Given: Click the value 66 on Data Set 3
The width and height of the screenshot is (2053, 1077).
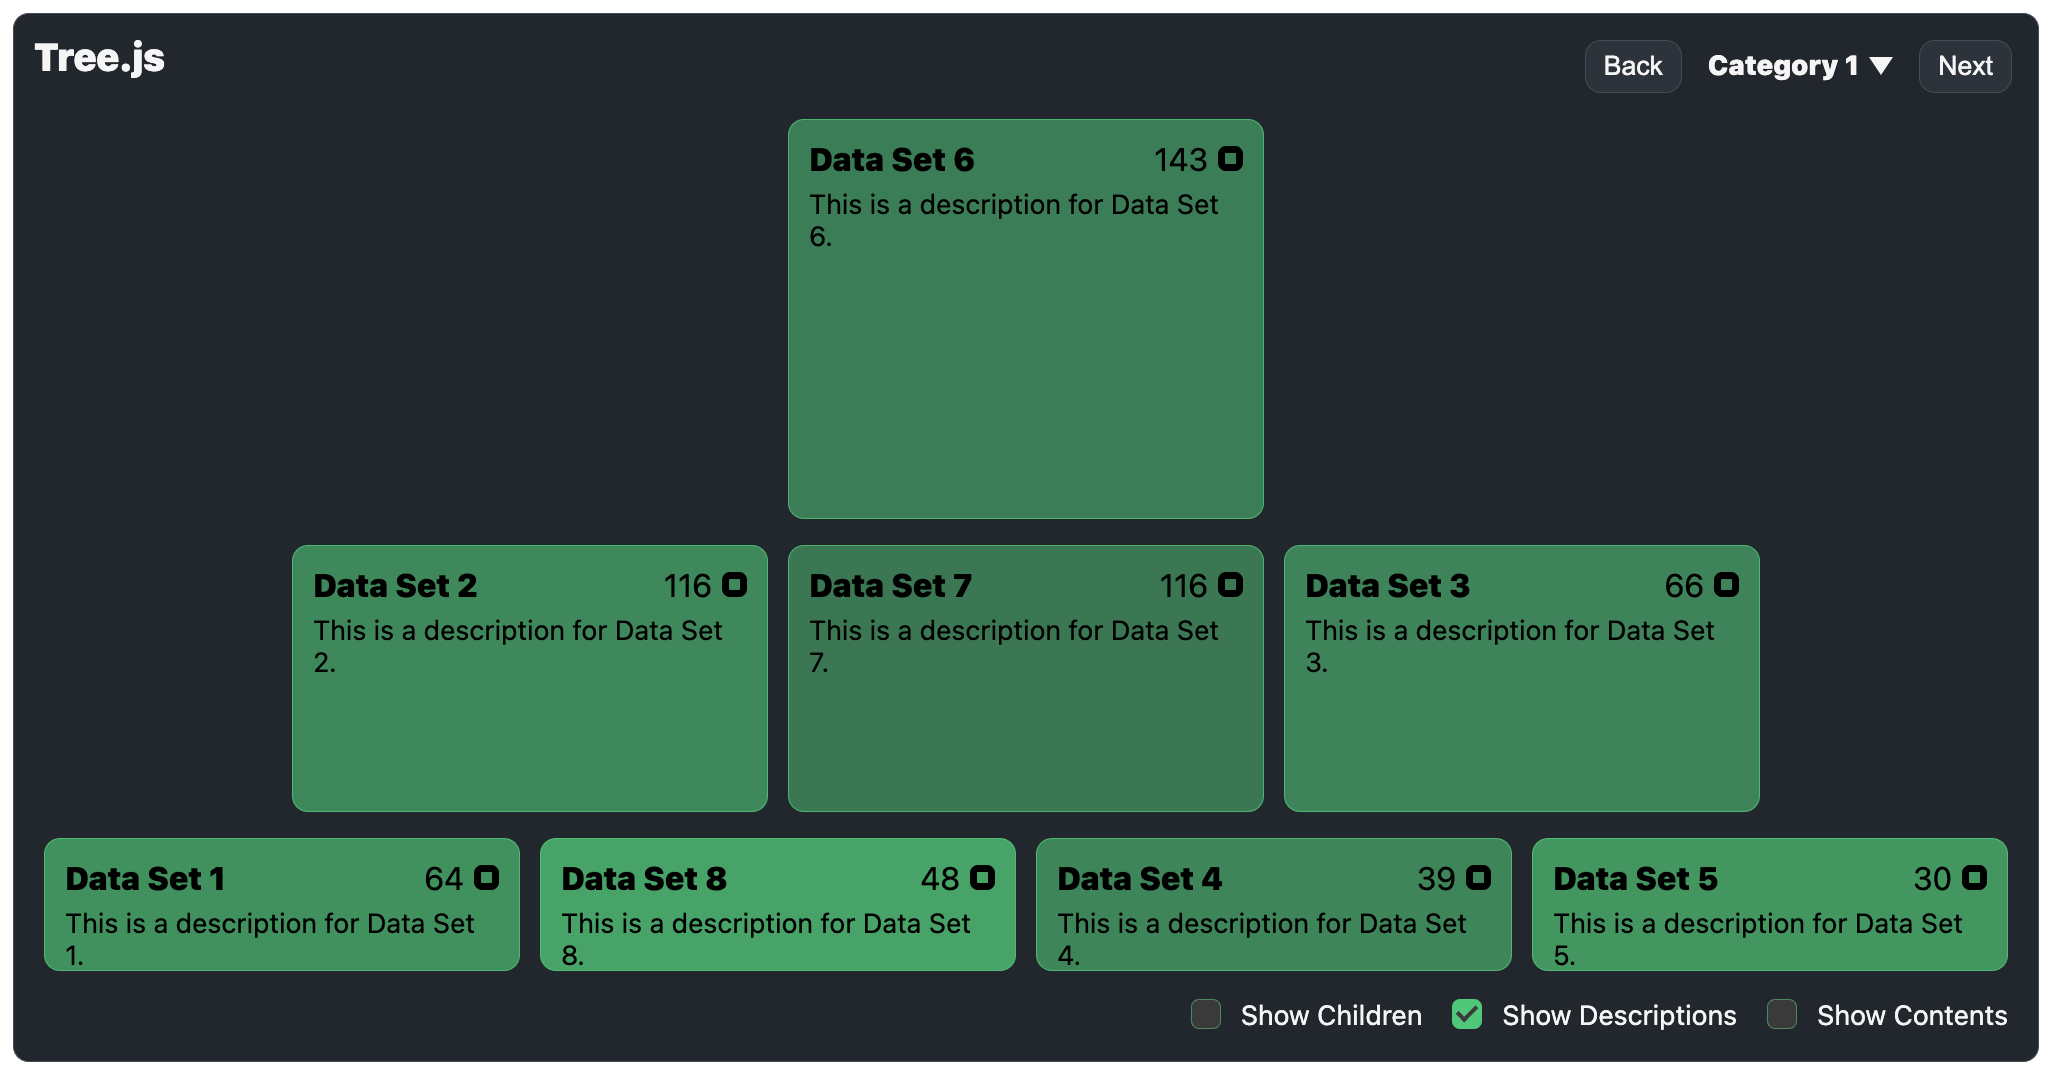Looking at the screenshot, I should pos(1683,586).
